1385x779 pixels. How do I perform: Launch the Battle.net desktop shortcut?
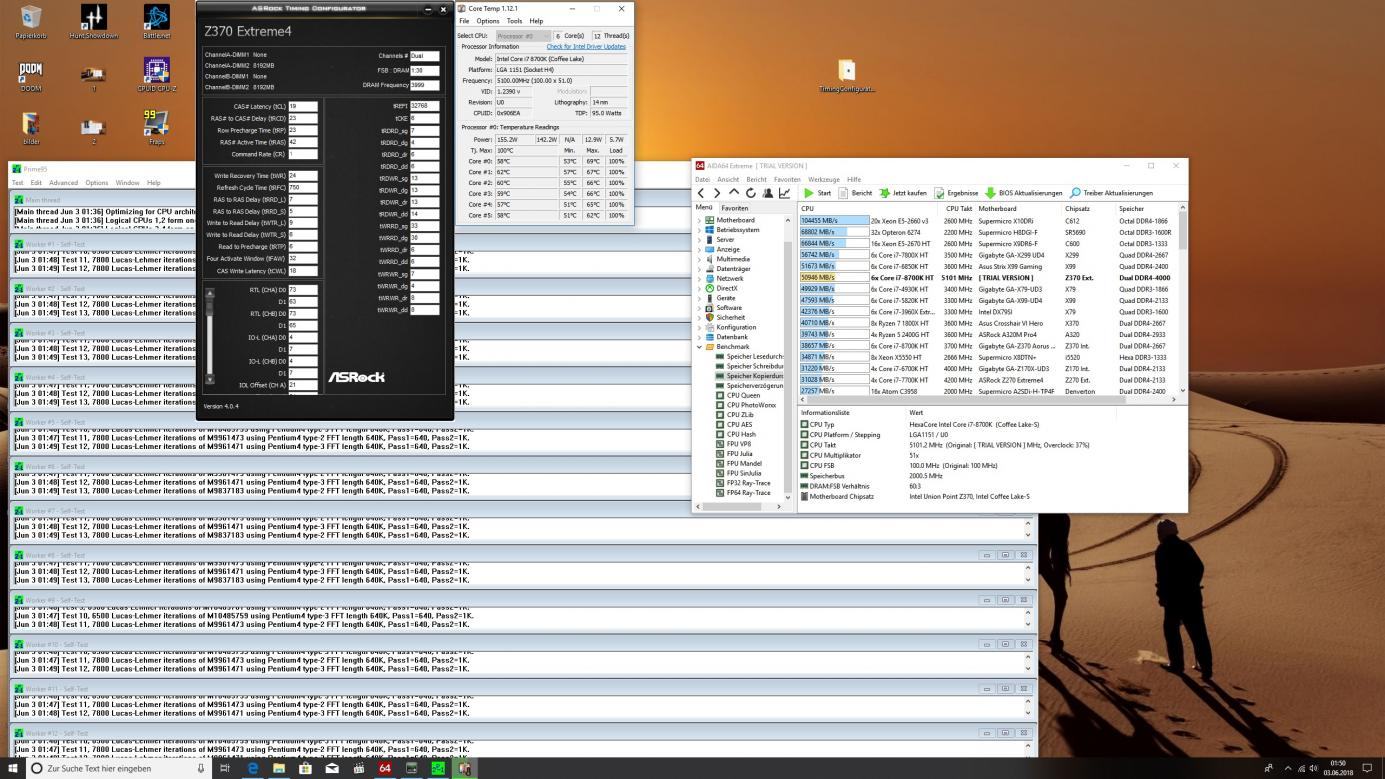coord(156,20)
